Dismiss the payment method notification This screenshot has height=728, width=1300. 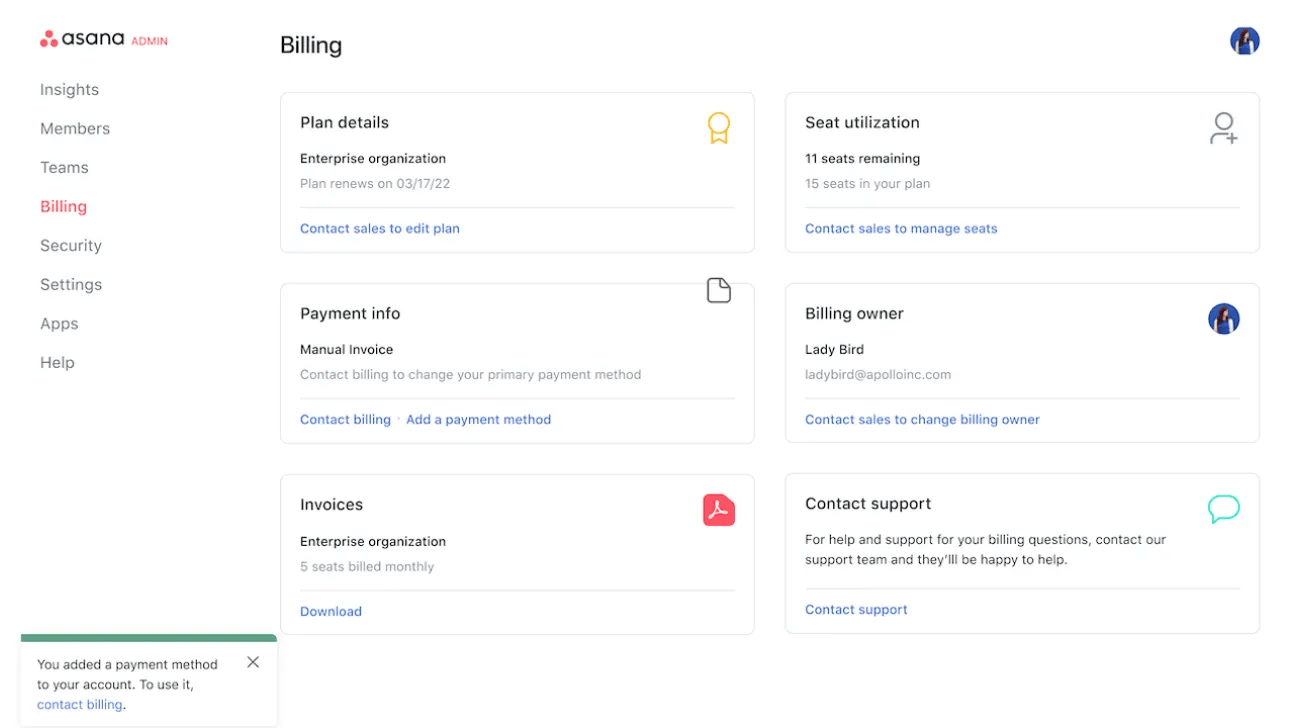click(x=253, y=662)
